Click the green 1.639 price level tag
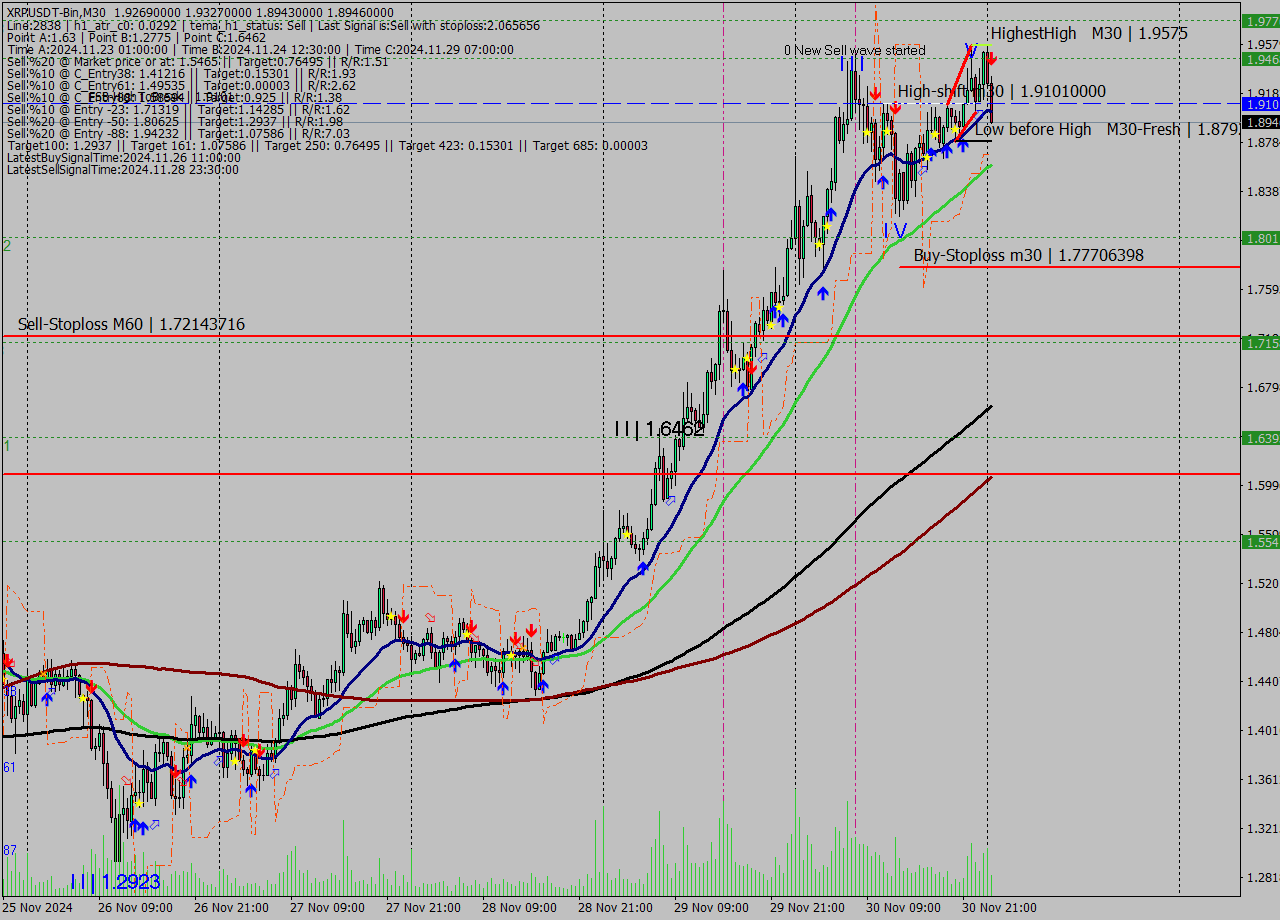 coord(1260,438)
